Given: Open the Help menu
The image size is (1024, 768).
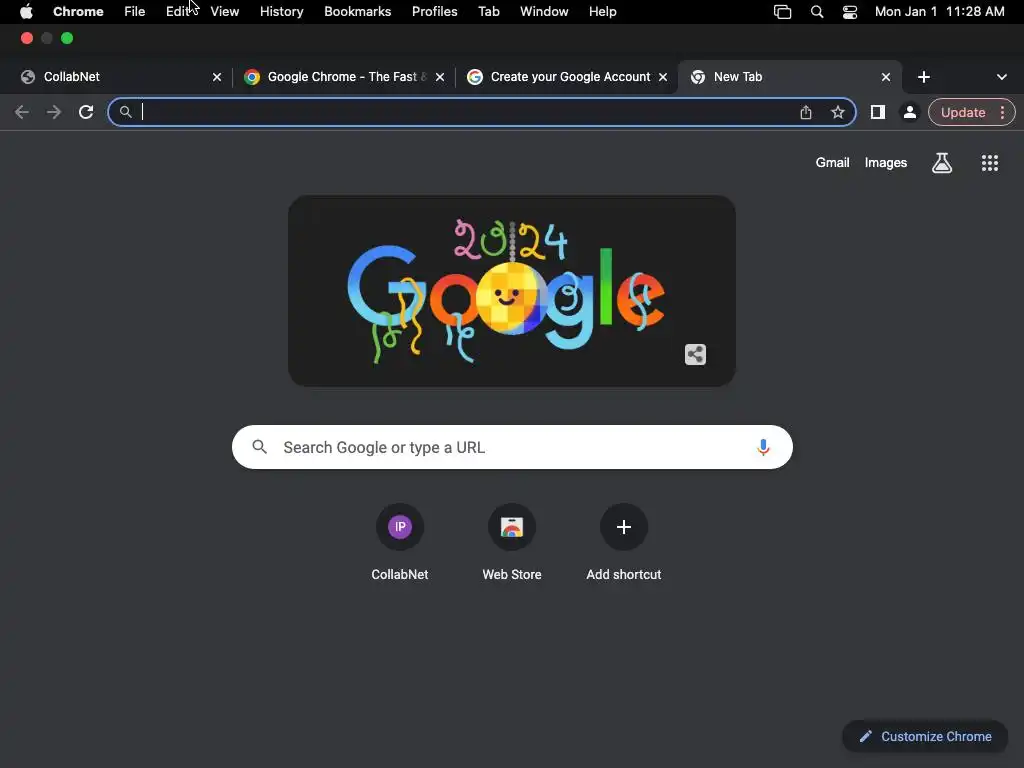Looking at the screenshot, I should click(602, 12).
